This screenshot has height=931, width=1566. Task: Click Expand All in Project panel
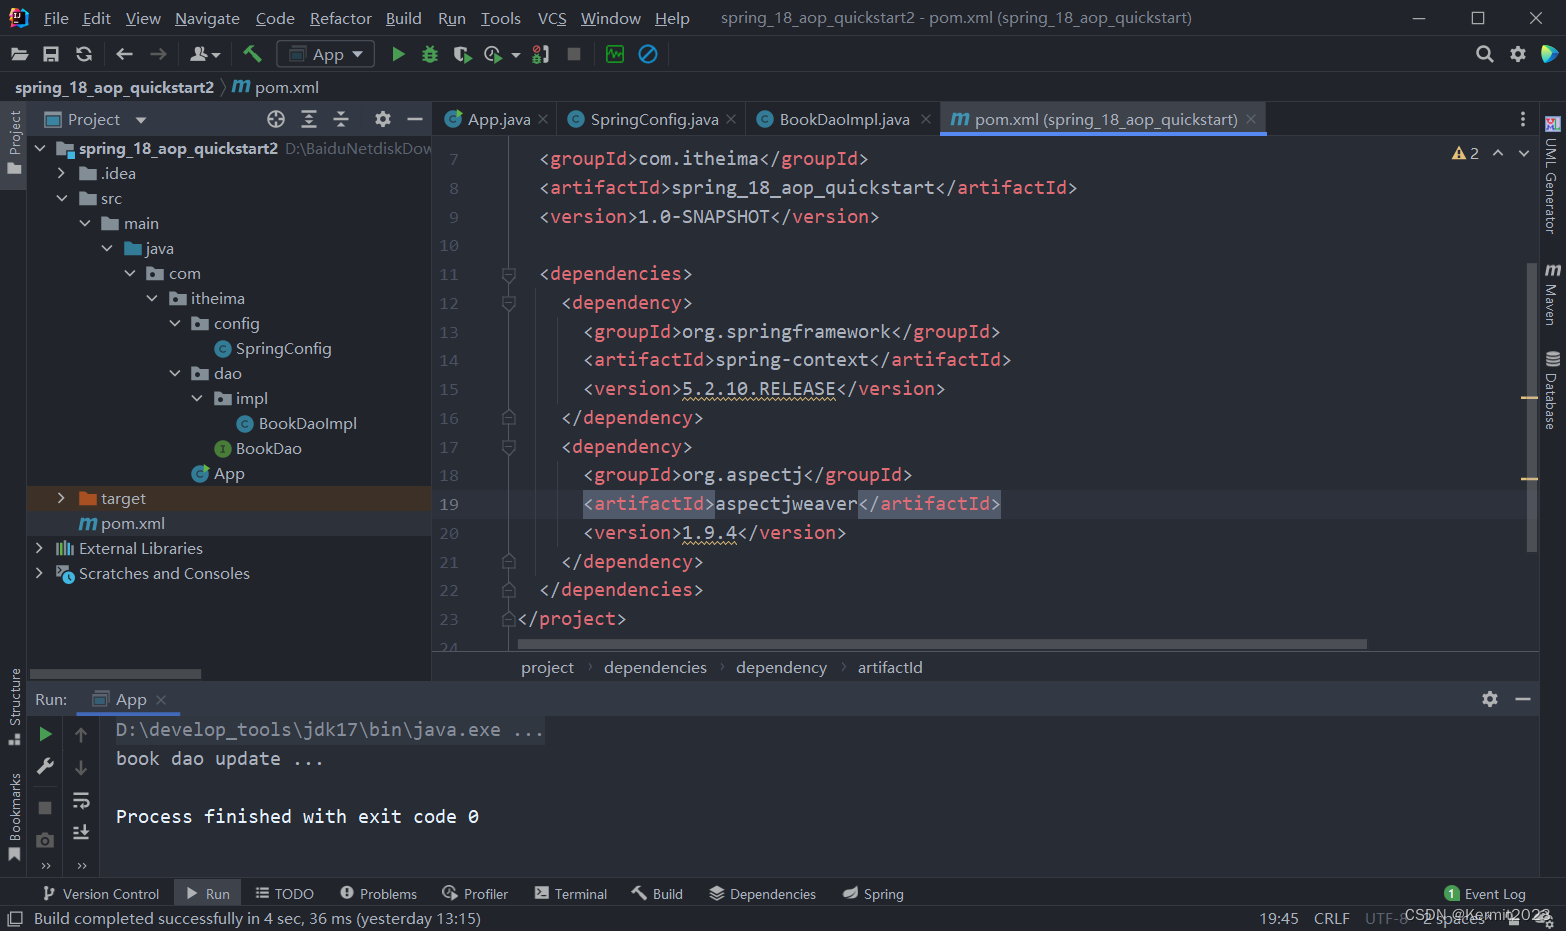309,119
